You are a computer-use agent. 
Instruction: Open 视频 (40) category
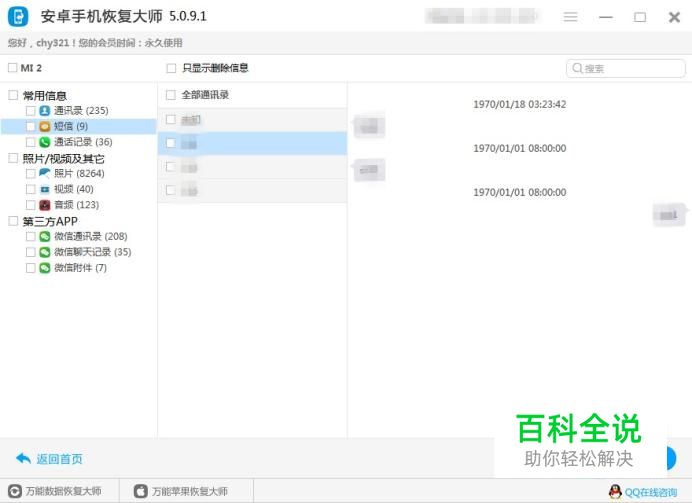click(x=74, y=189)
